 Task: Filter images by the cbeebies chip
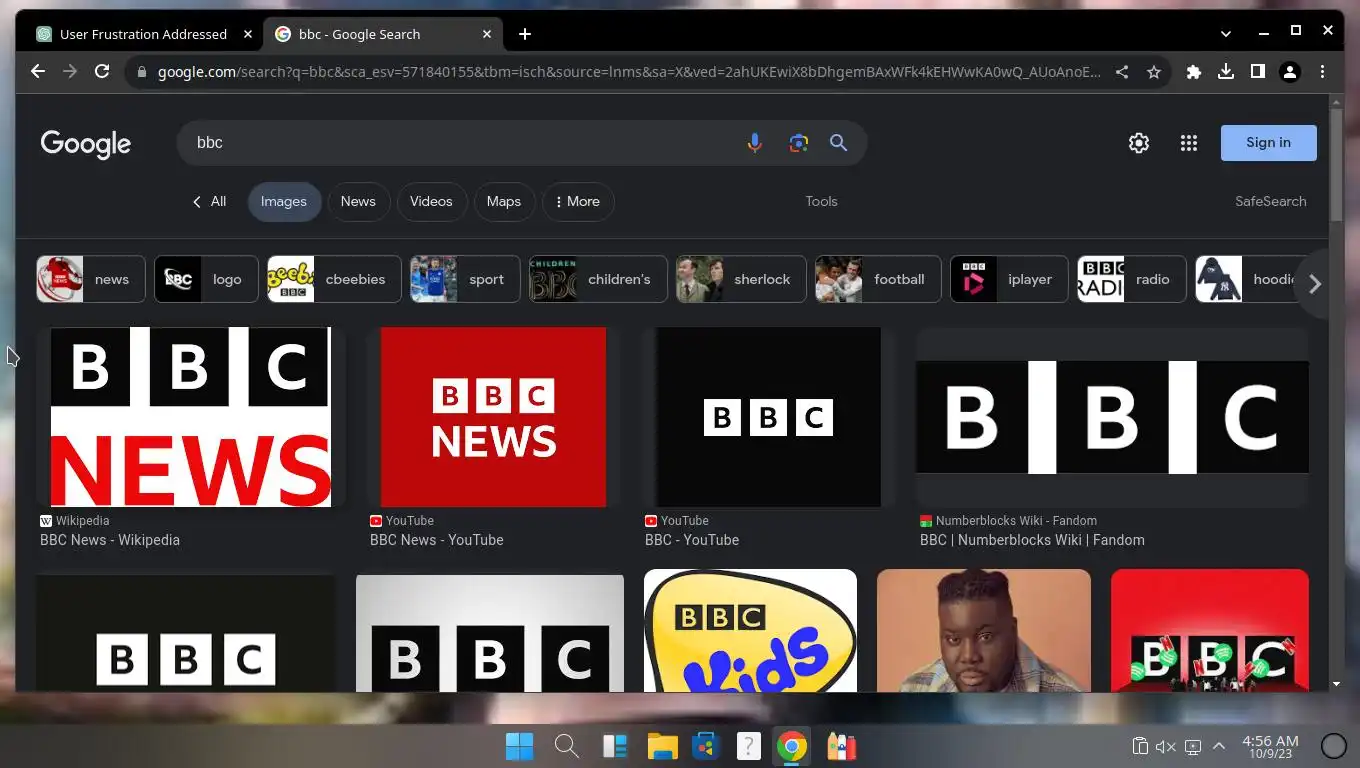click(x=334, y=279)
